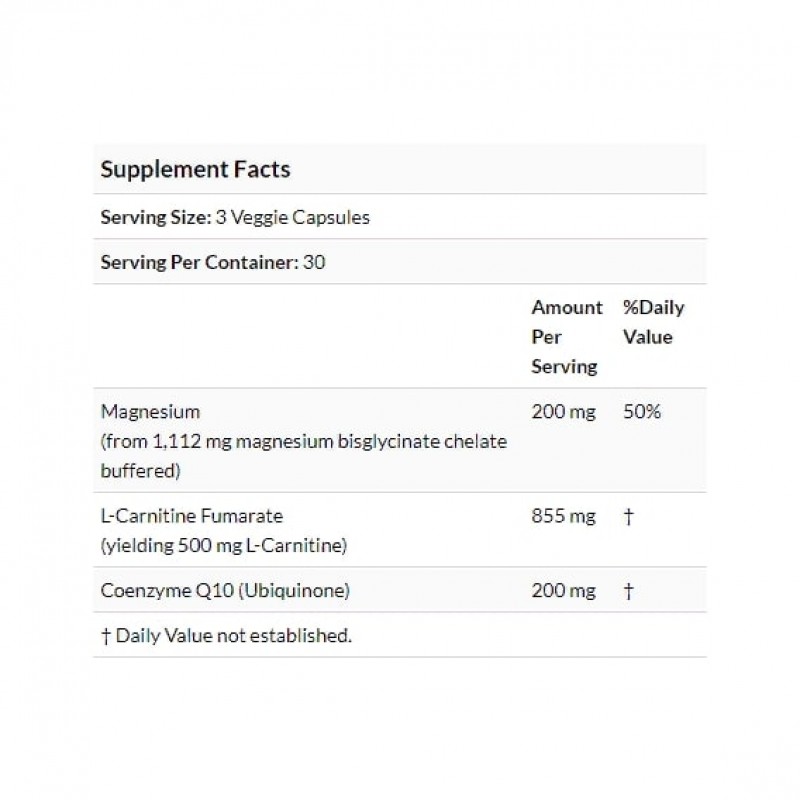Click the Amount Per Serving column header
The height and width of the screenshot is (800, 800).
coord(566,337)
